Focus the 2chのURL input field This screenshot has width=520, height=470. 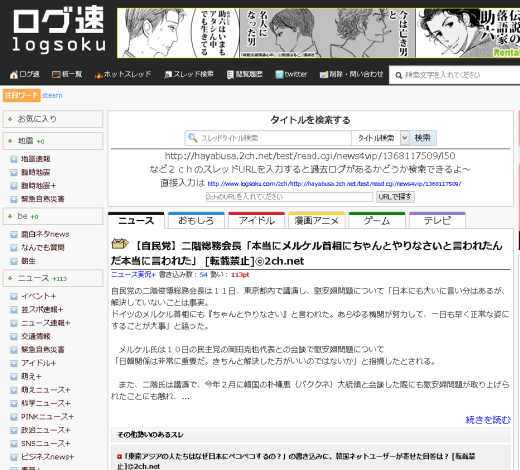click(289, 197)
